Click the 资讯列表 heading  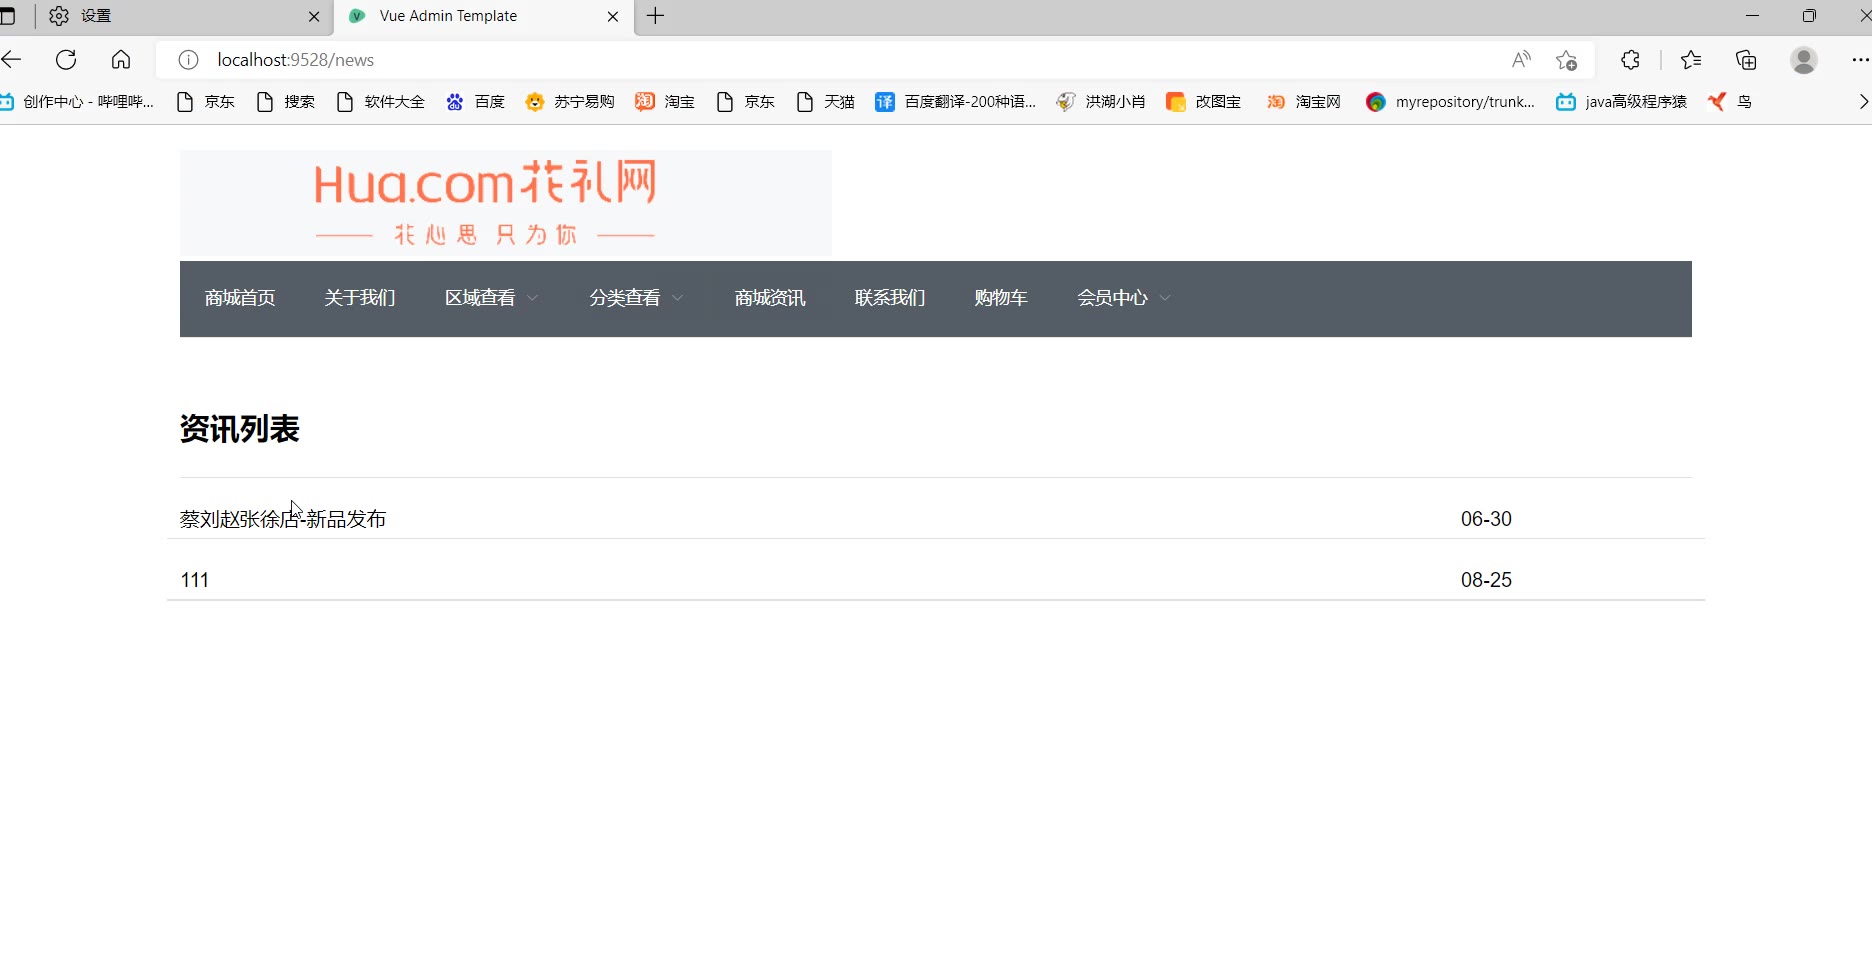click(240, 429)
